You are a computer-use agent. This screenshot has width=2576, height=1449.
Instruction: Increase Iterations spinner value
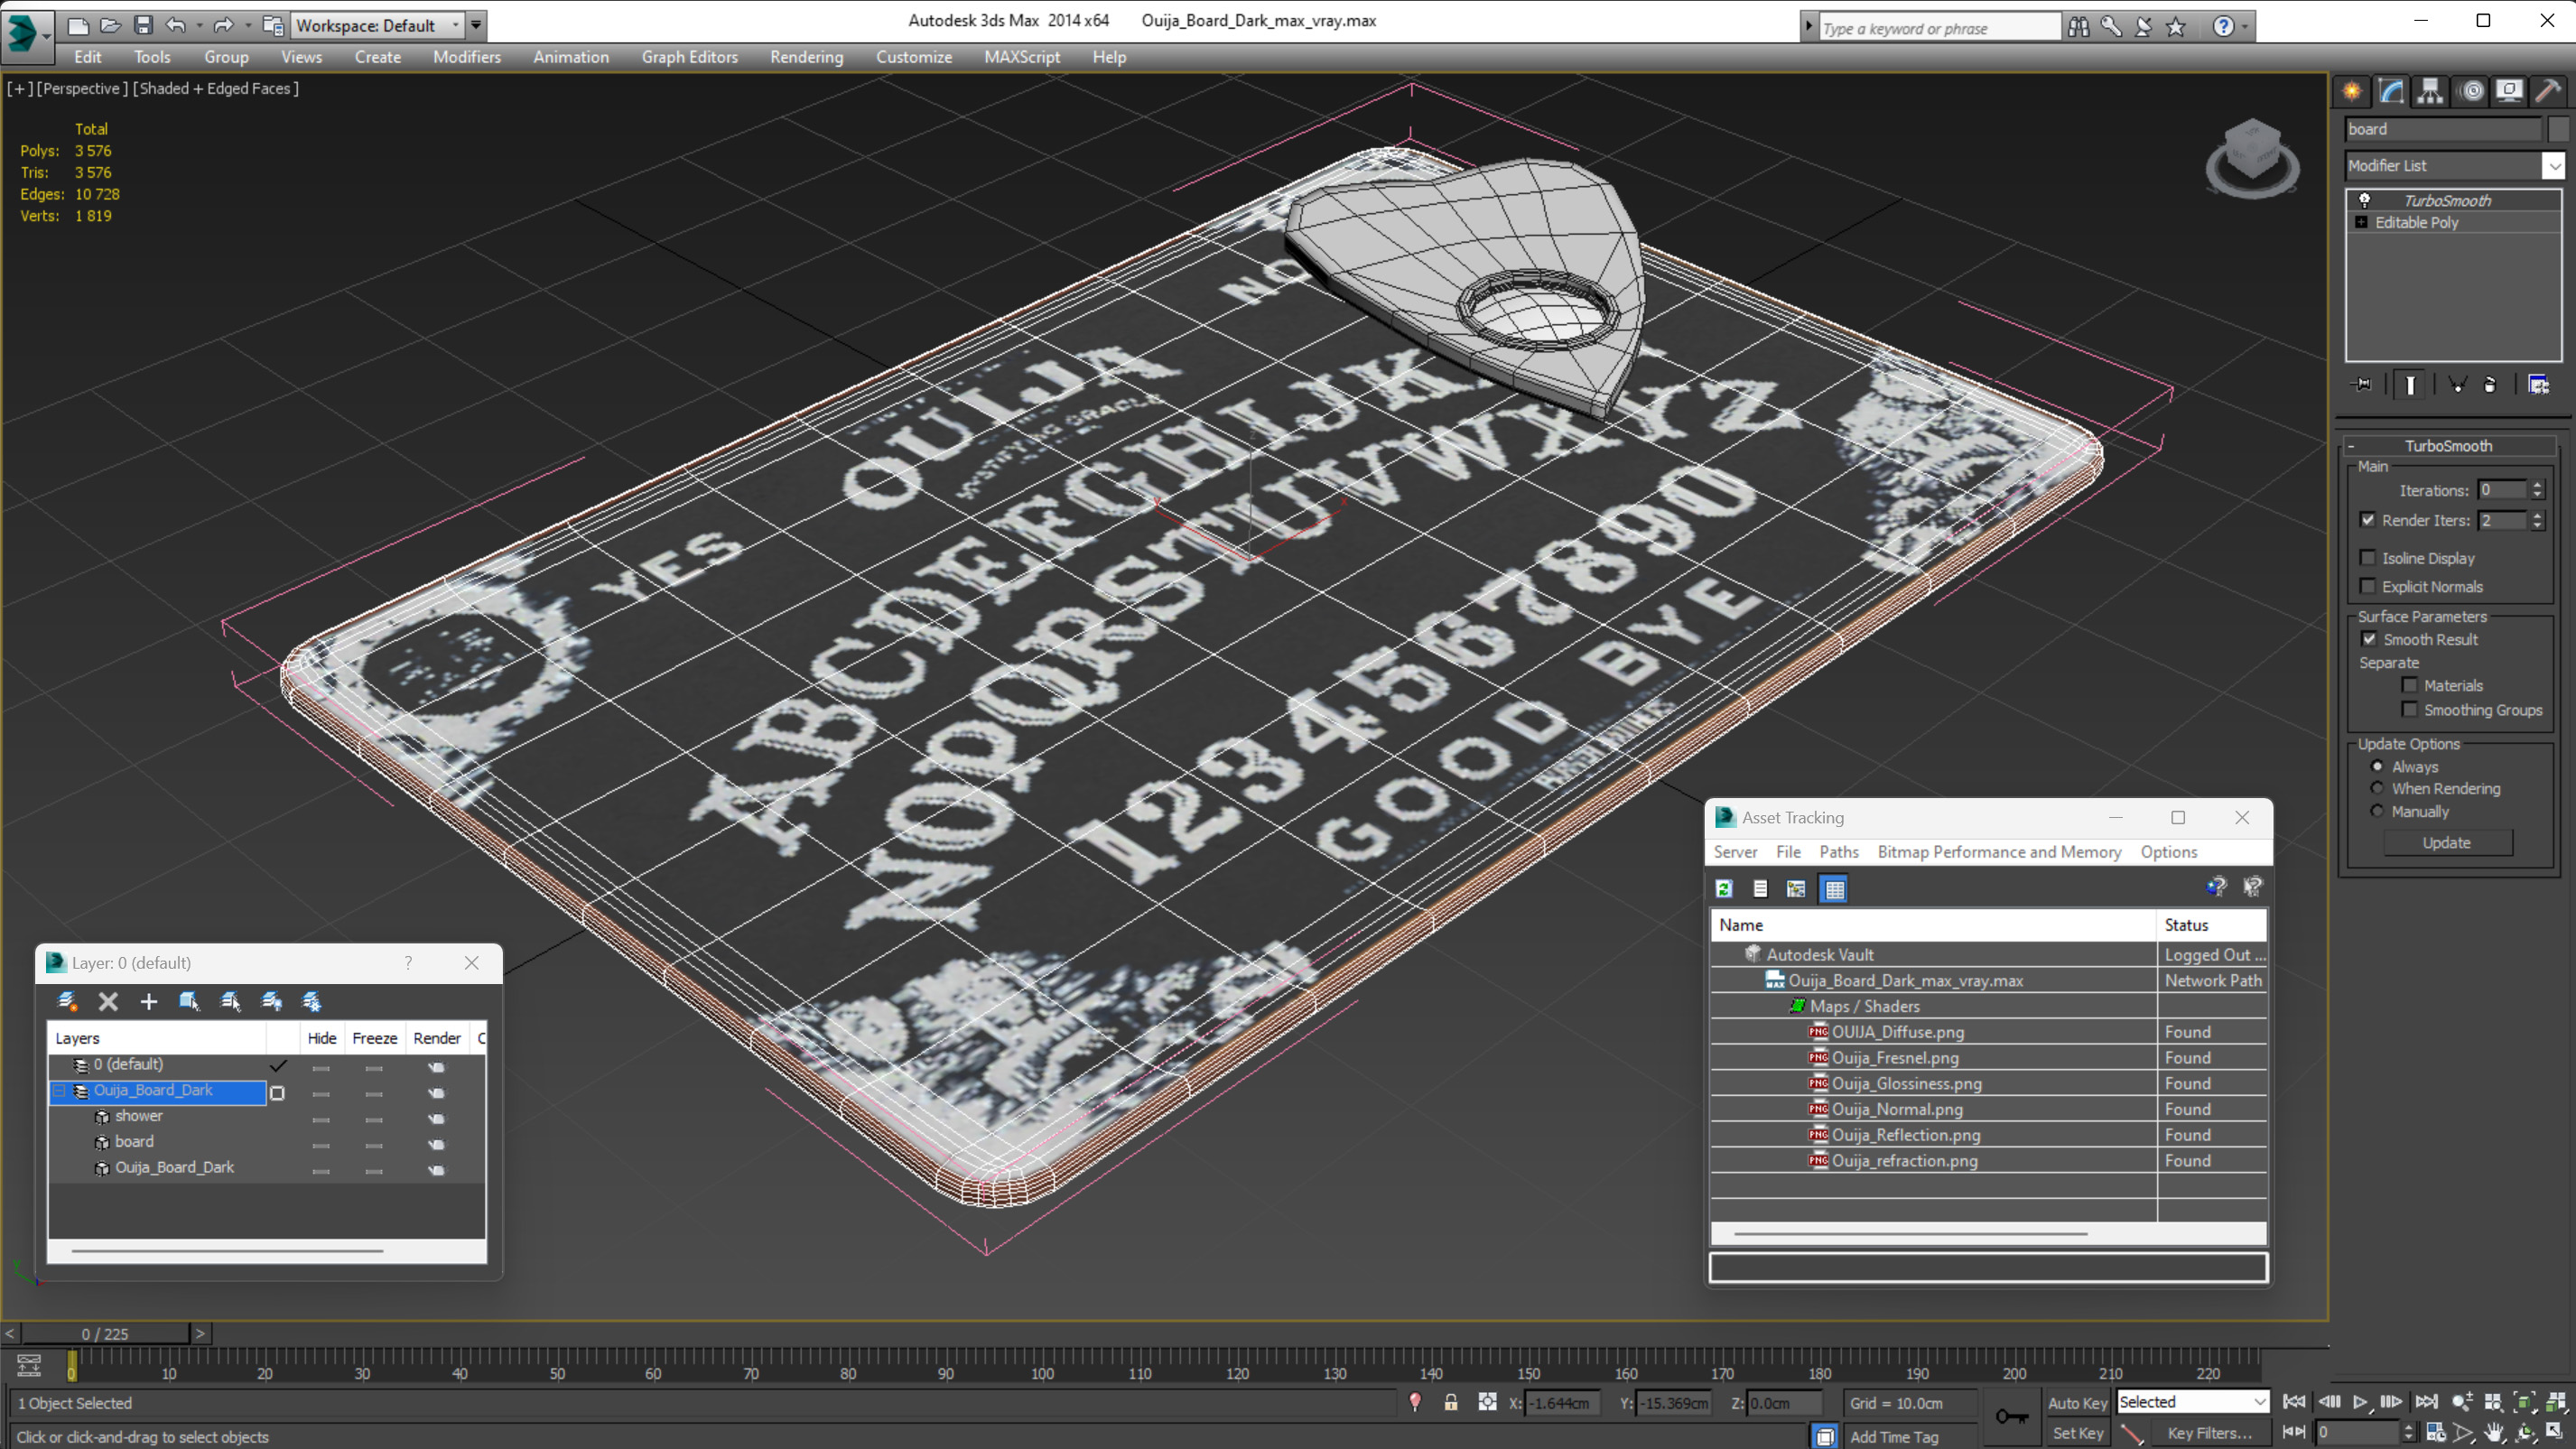2537,485
